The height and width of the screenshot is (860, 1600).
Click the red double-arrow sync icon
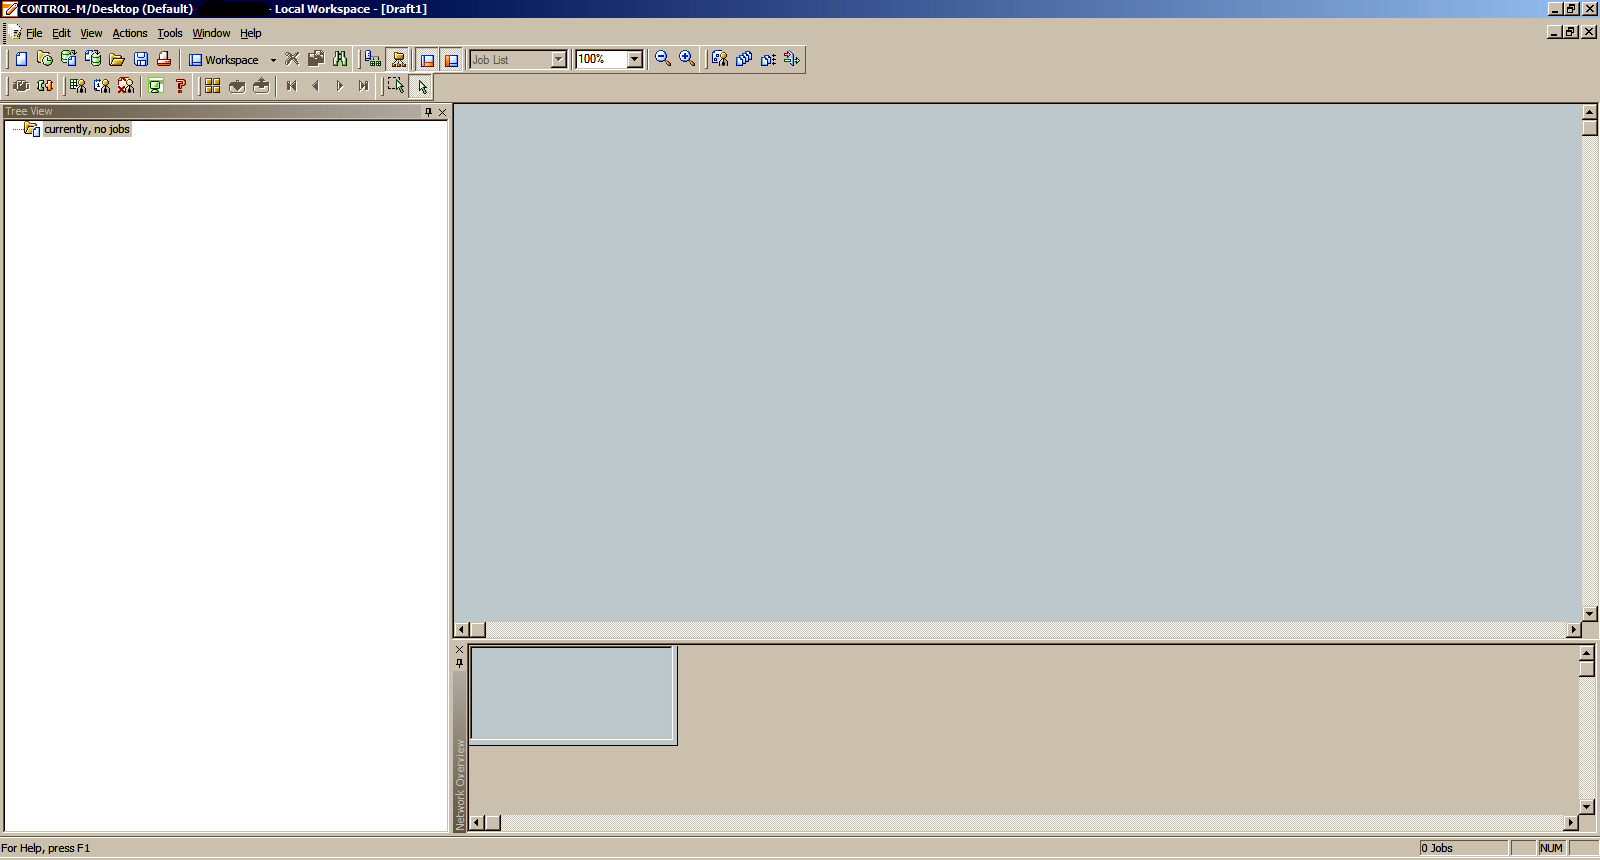[45, 86]
